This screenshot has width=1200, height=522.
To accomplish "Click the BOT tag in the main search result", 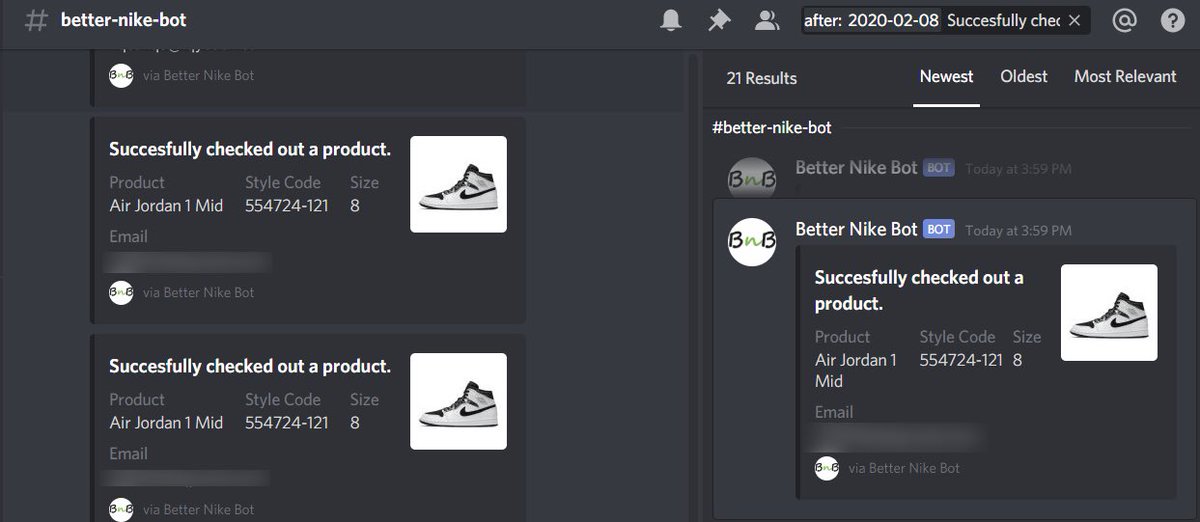I will 939,230.
